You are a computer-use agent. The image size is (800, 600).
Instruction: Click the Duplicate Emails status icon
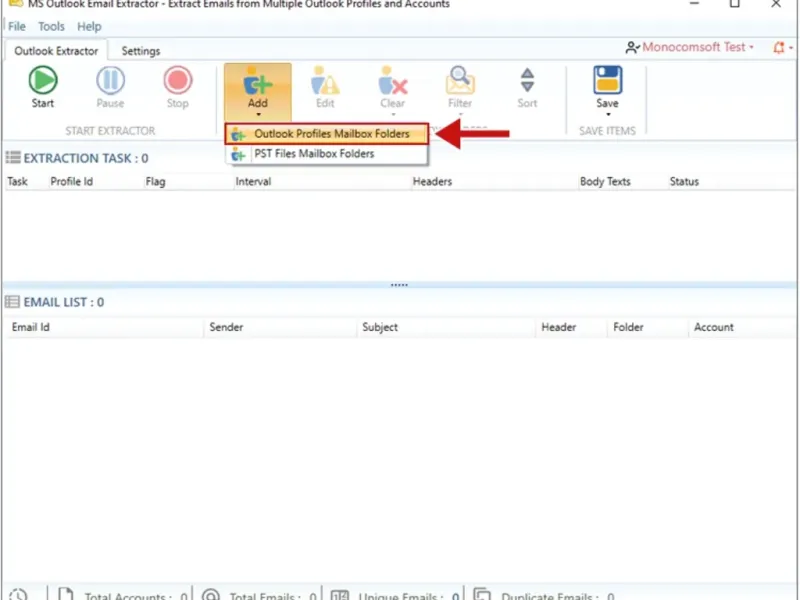(482, 594)
